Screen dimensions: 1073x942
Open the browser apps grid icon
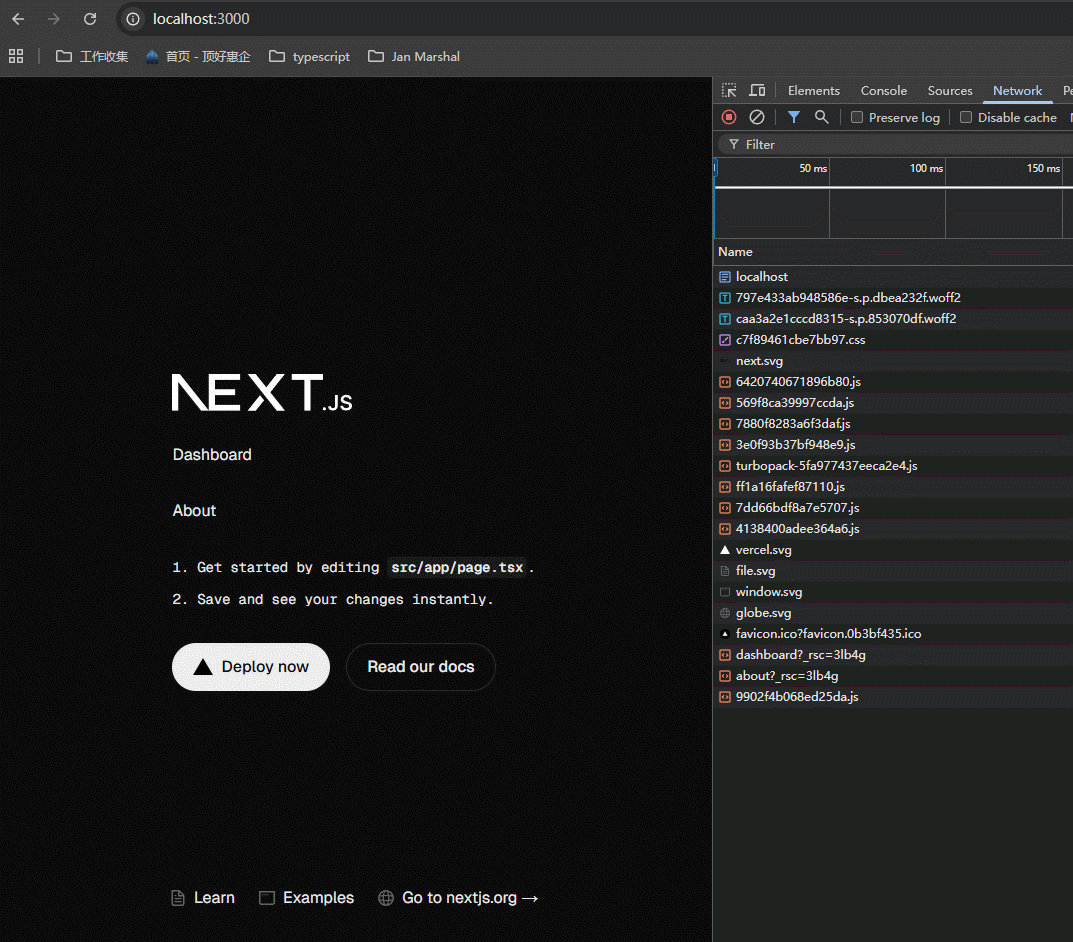[16, 57]
